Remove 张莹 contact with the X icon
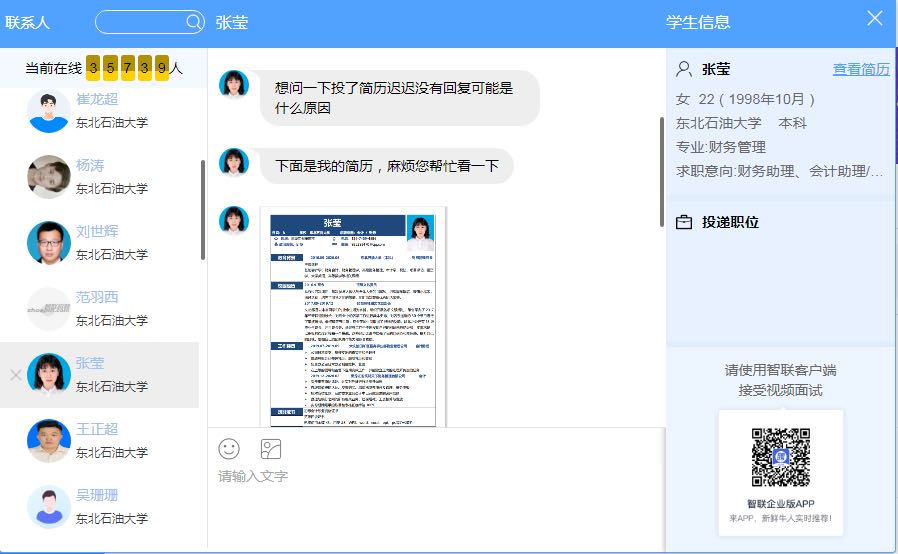 tap(15, 375)
